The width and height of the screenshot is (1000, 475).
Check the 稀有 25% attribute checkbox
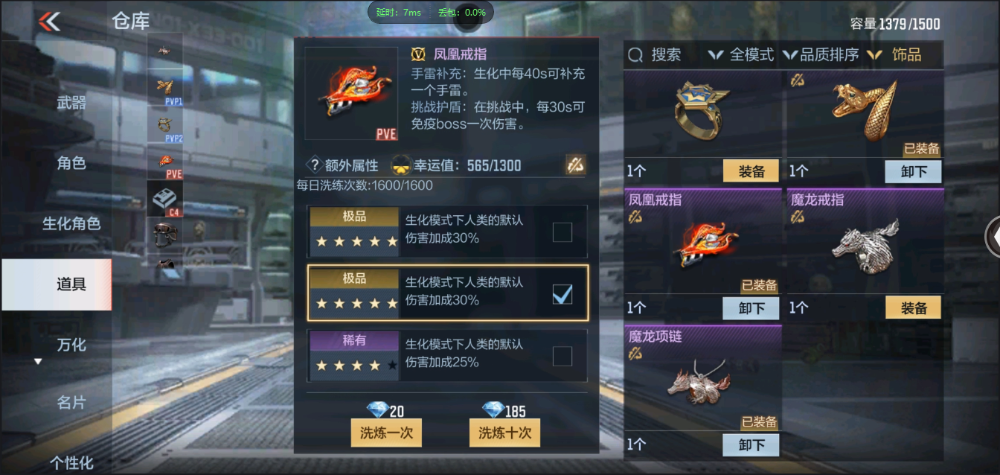(562, 356)
